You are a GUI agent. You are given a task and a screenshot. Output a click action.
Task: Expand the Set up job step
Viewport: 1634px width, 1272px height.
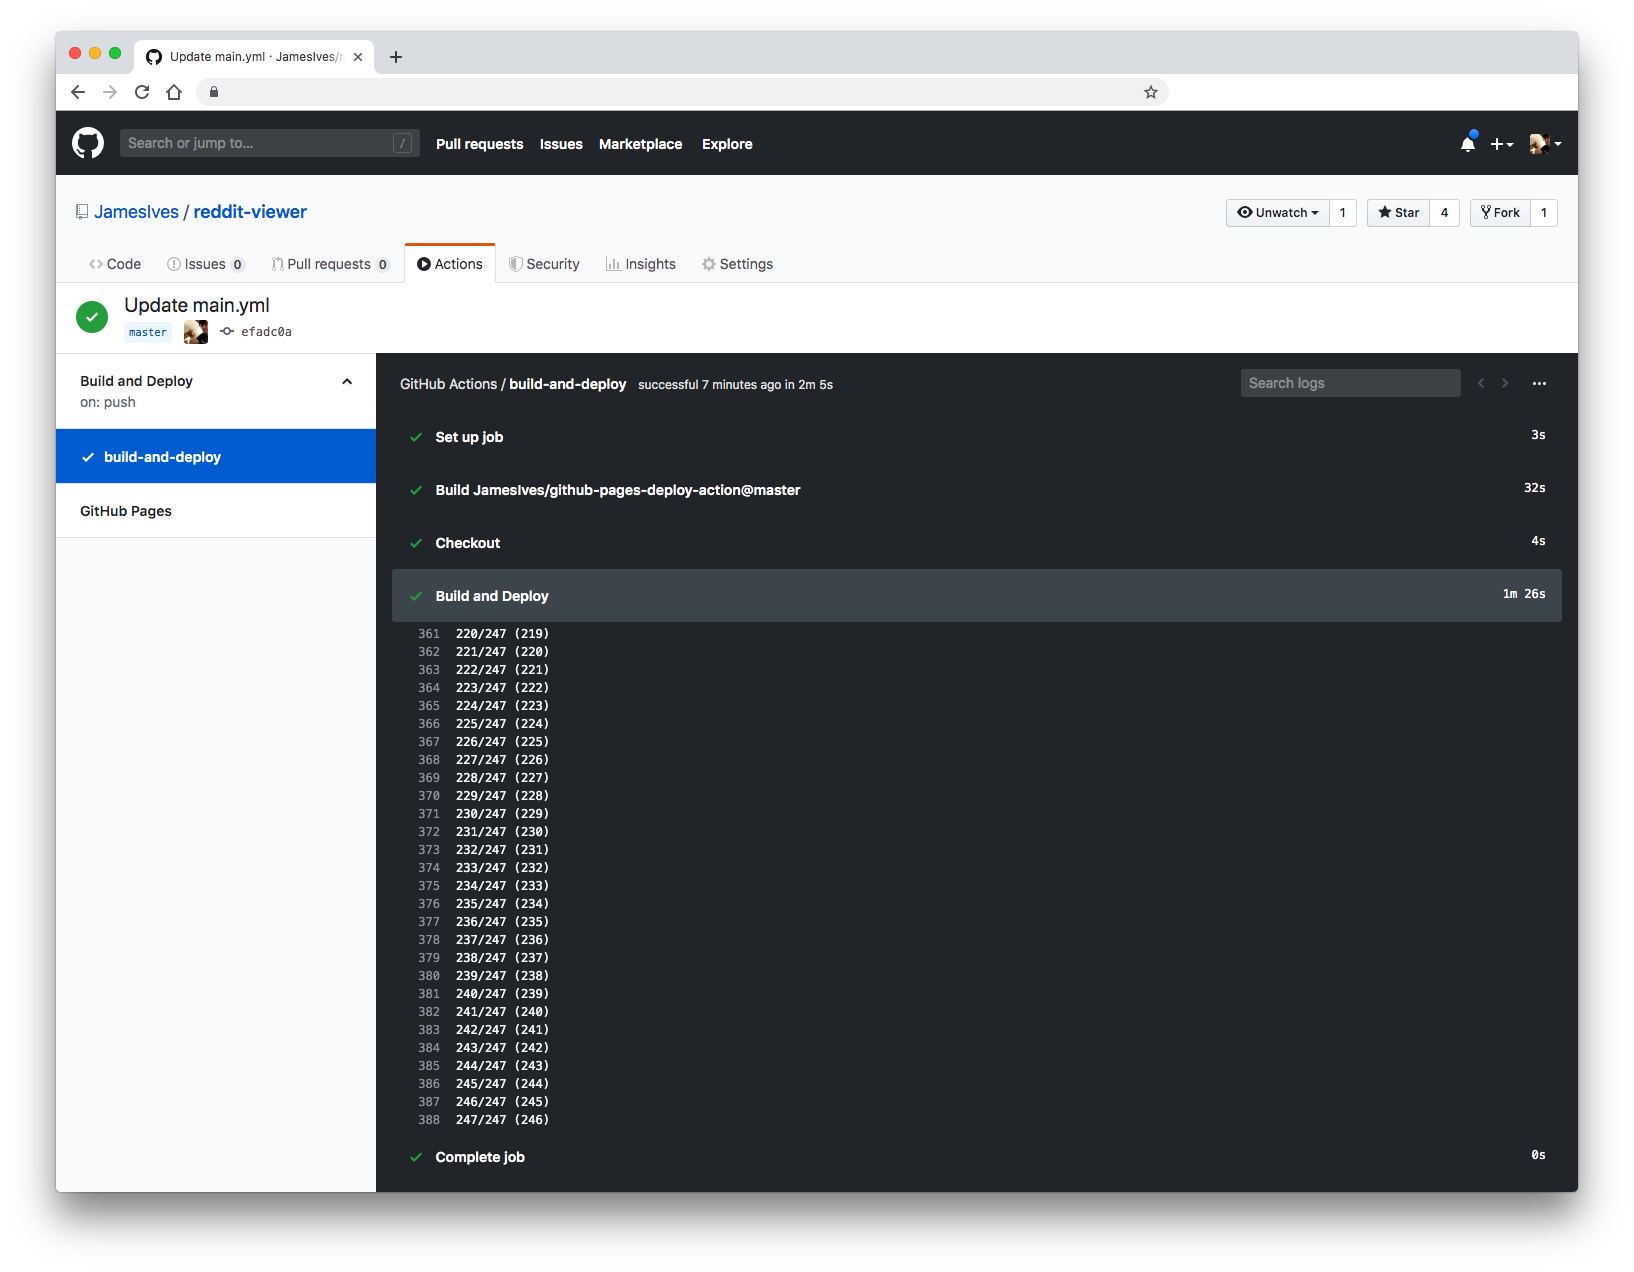click(977, 437)
